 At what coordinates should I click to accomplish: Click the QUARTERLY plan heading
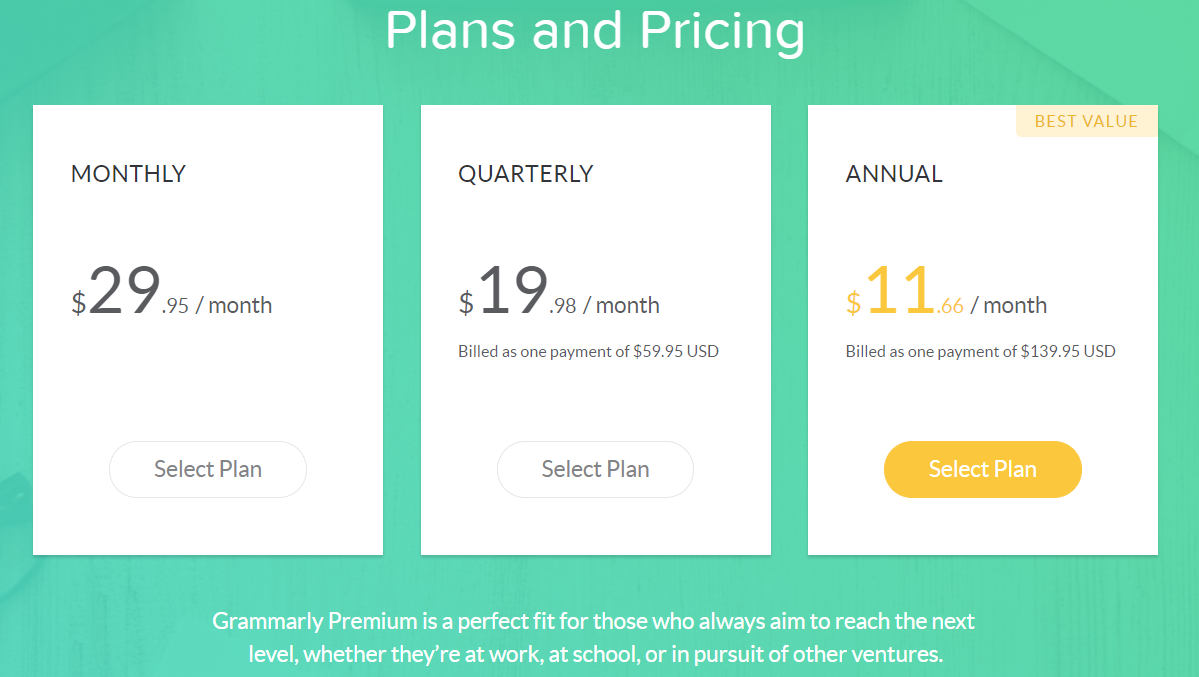(526, 174)
